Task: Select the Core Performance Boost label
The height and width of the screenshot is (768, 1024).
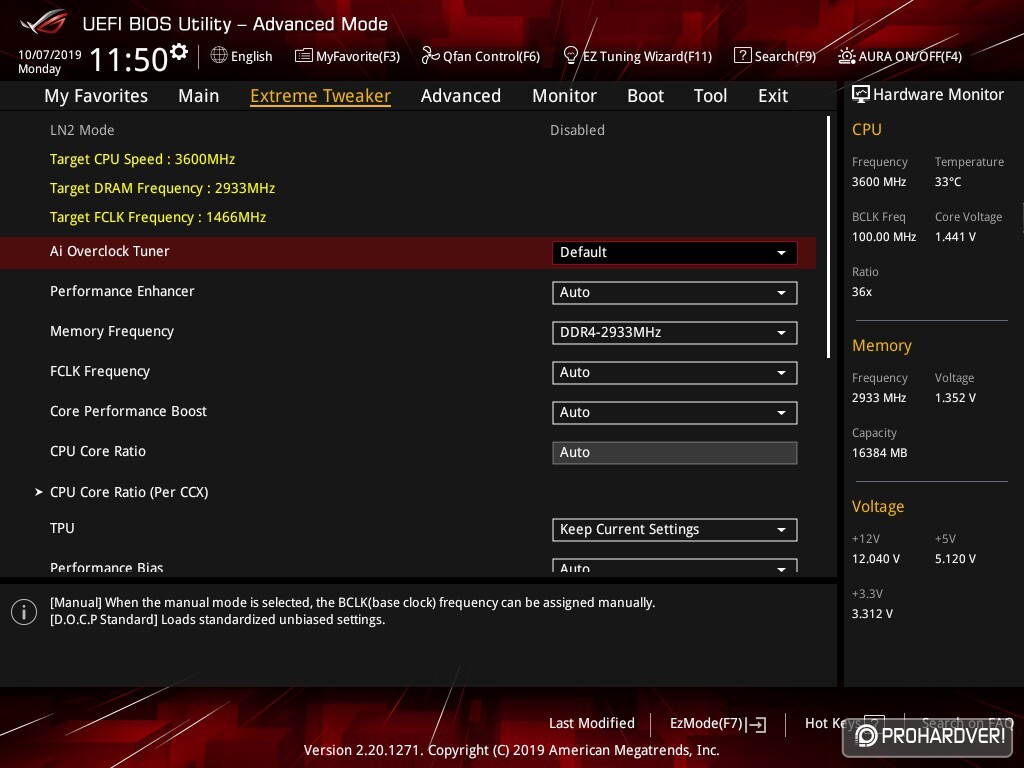Action: pos(128,411)
